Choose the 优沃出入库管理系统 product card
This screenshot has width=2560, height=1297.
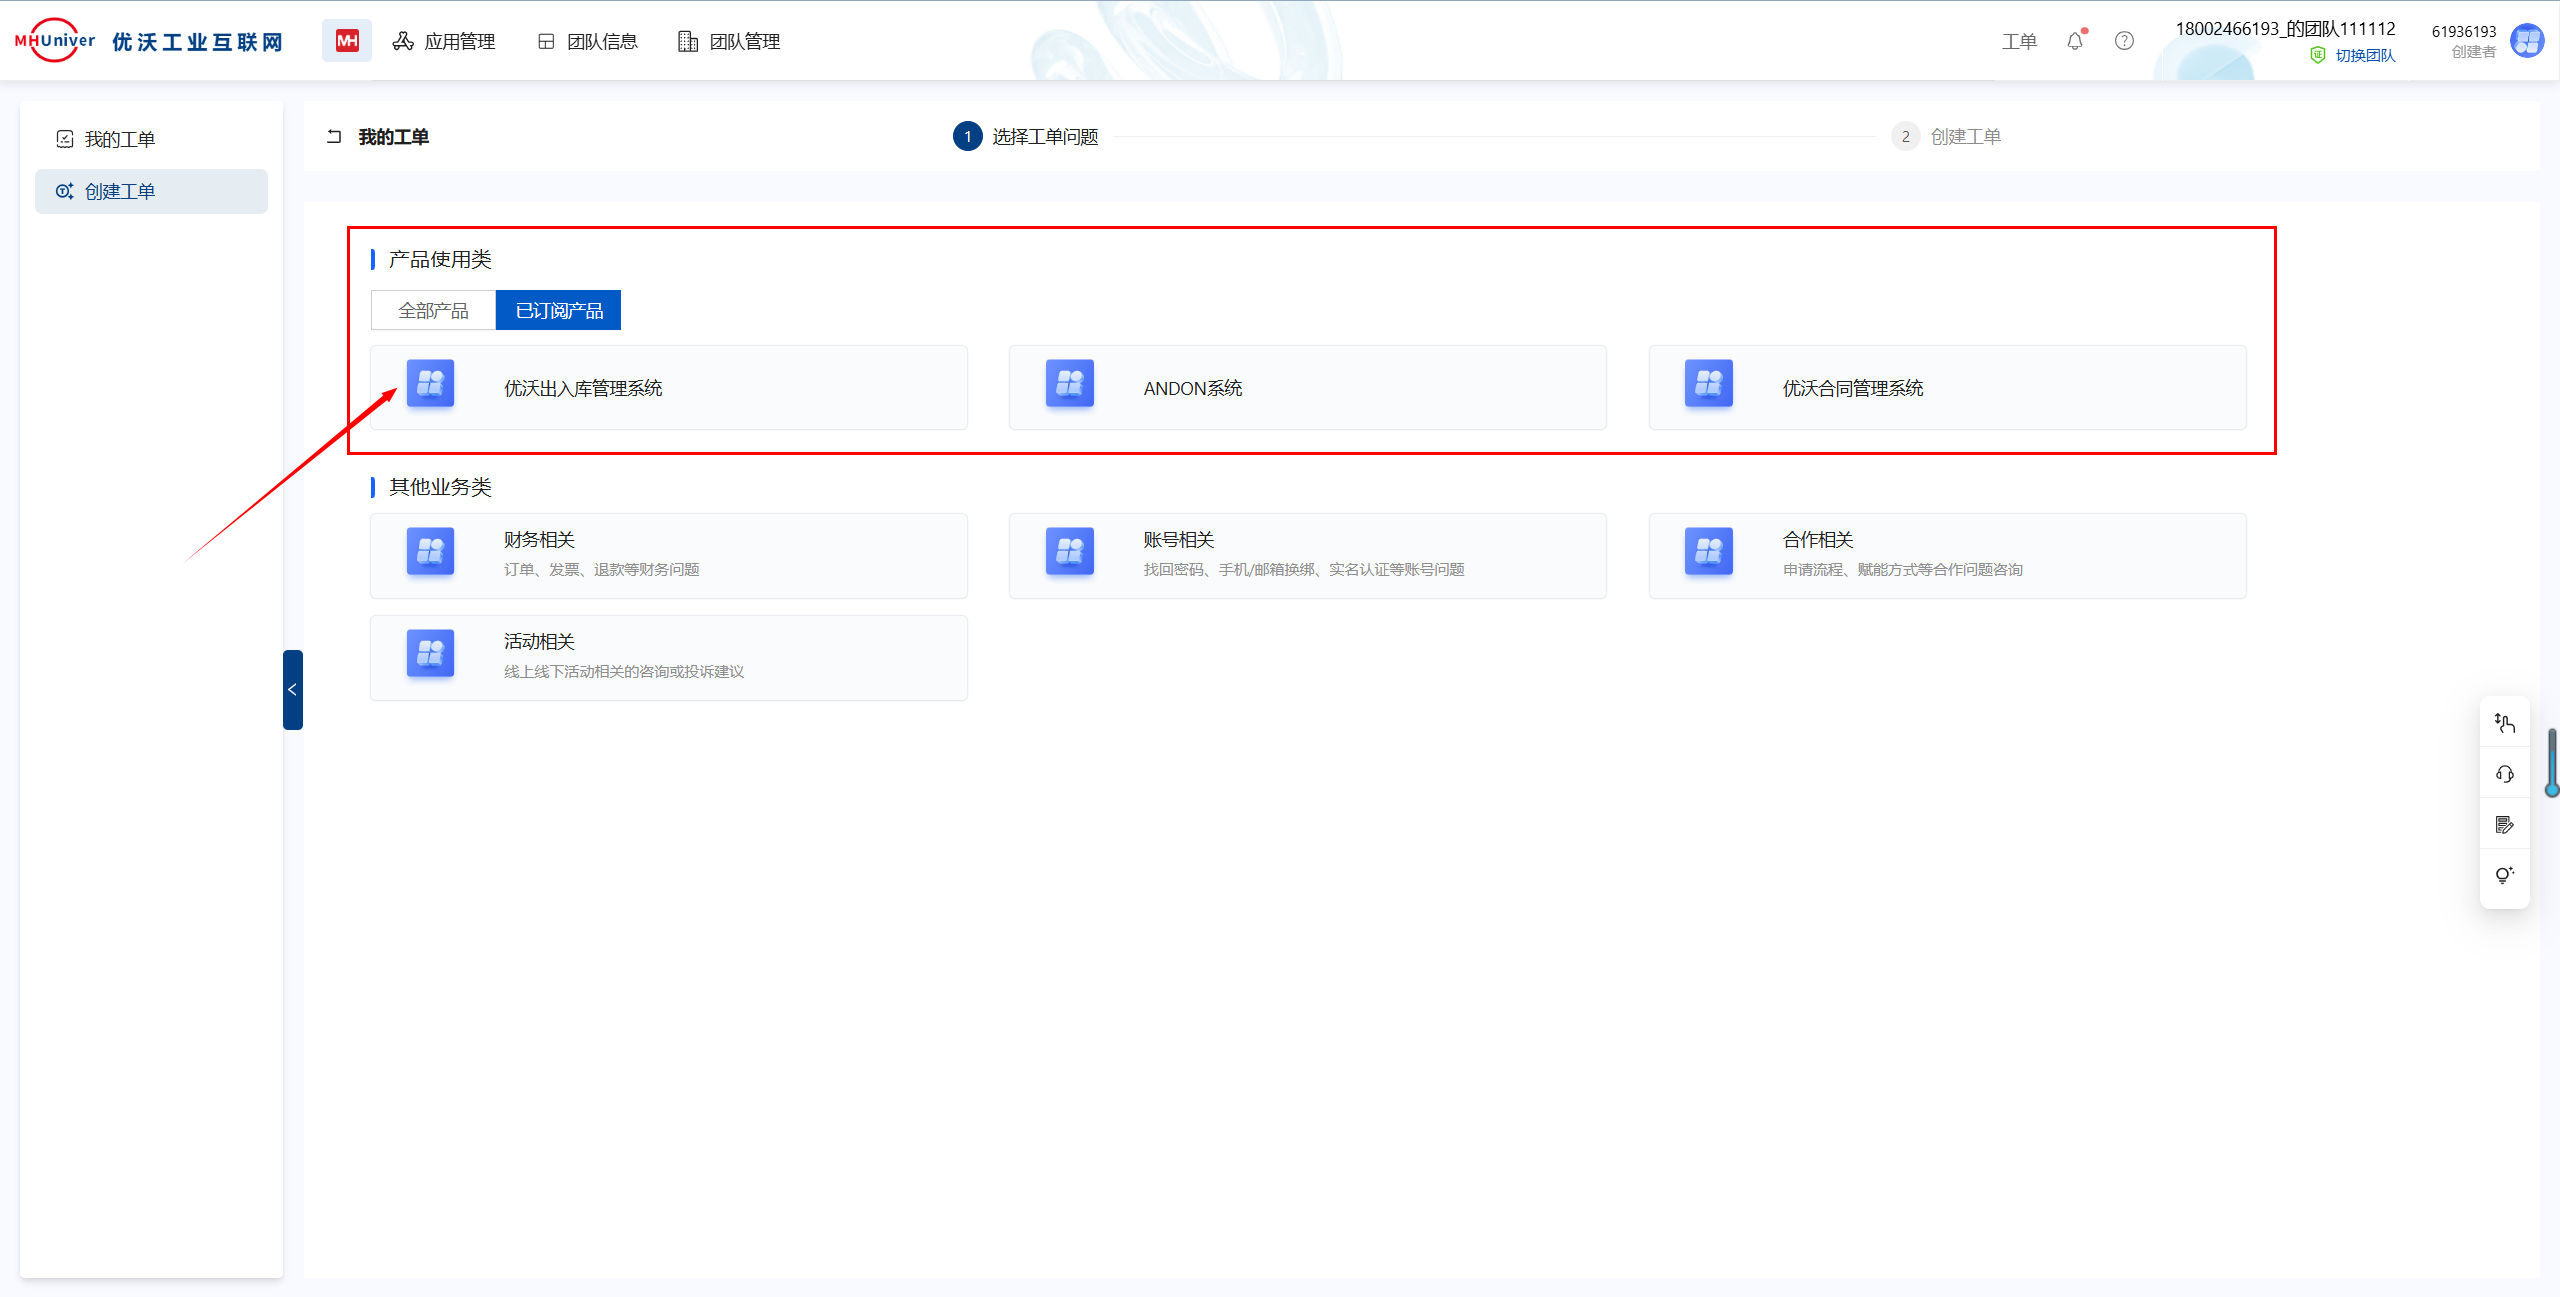668,388
